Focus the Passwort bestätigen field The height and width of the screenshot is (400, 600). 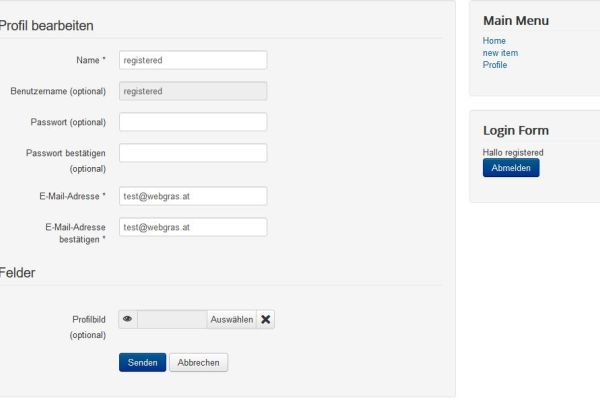193,153
